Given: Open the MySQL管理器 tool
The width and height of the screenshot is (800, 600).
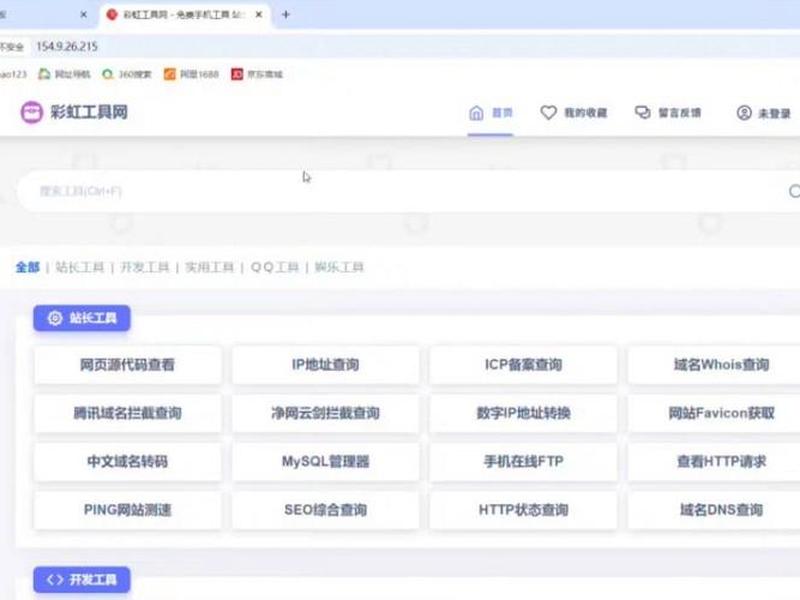Looking at the screenshot, I should coord(326,462).
